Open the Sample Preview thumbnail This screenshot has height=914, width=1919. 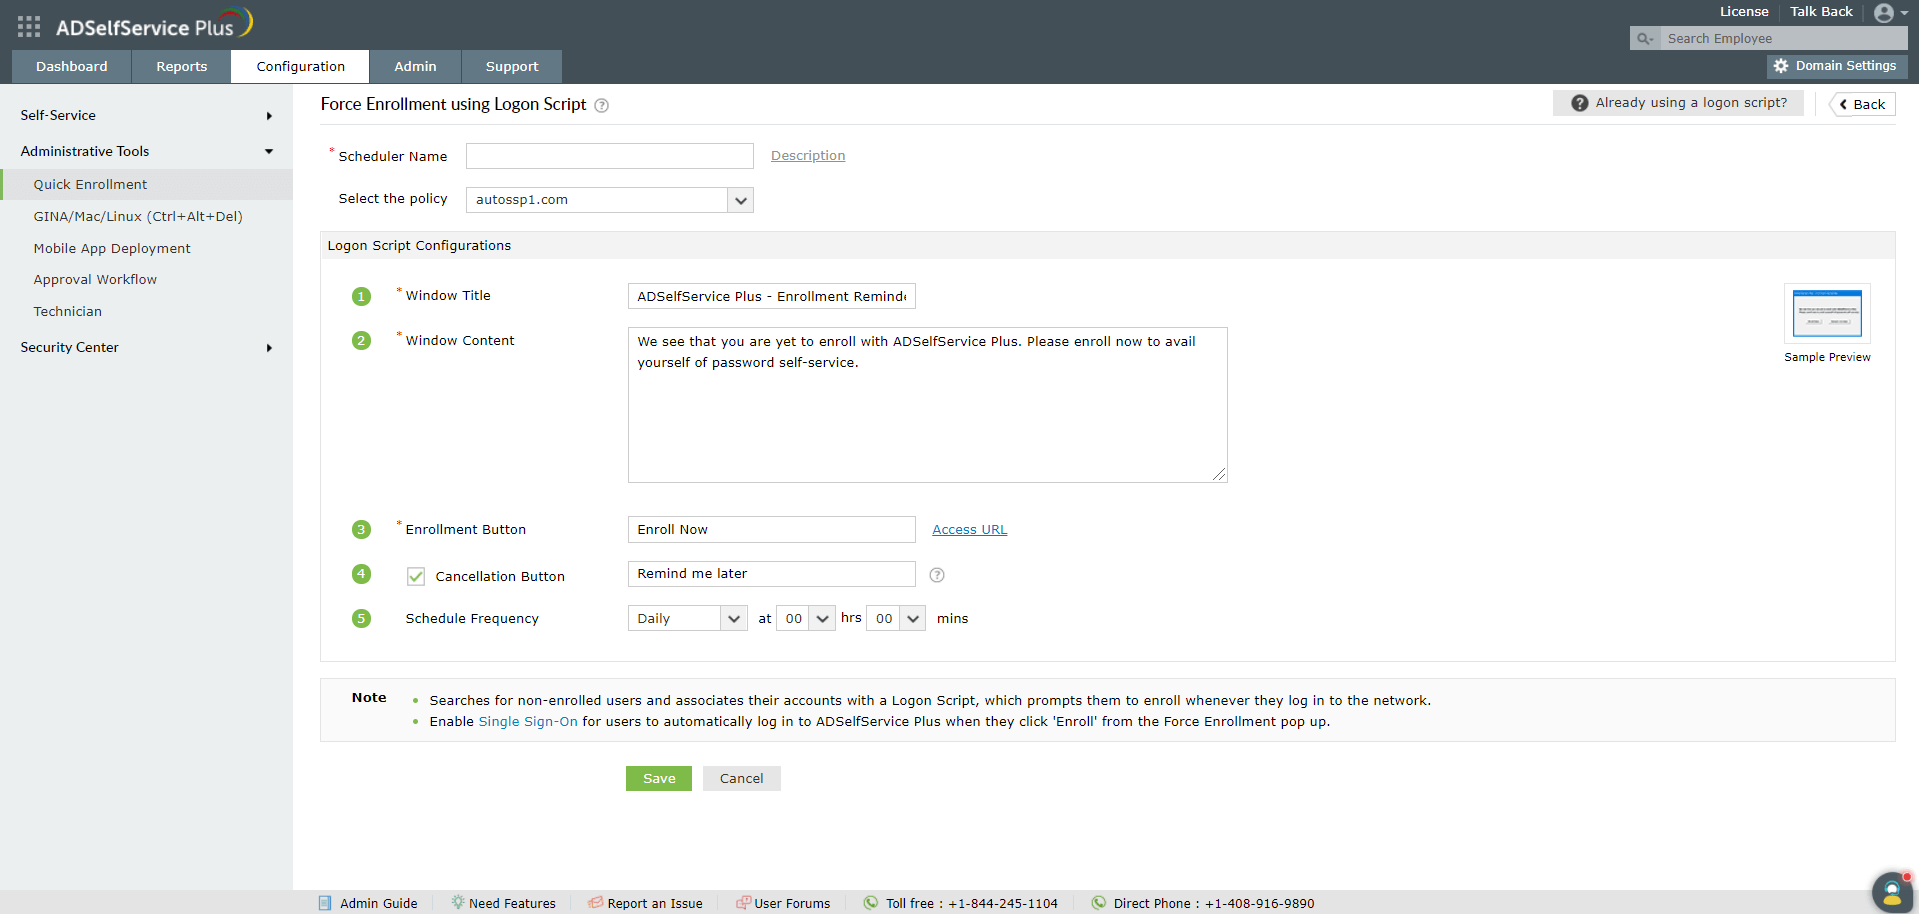[x=1827, y=314]
